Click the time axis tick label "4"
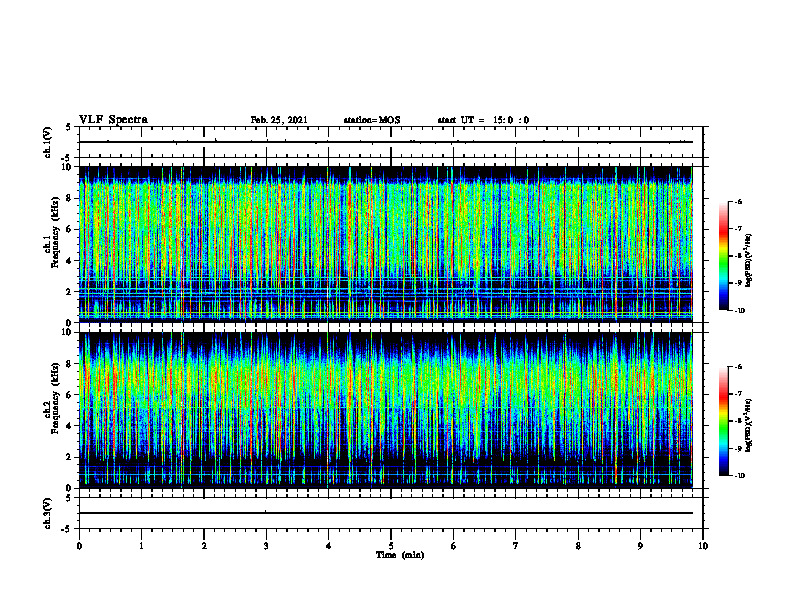 tap(328, 546)
